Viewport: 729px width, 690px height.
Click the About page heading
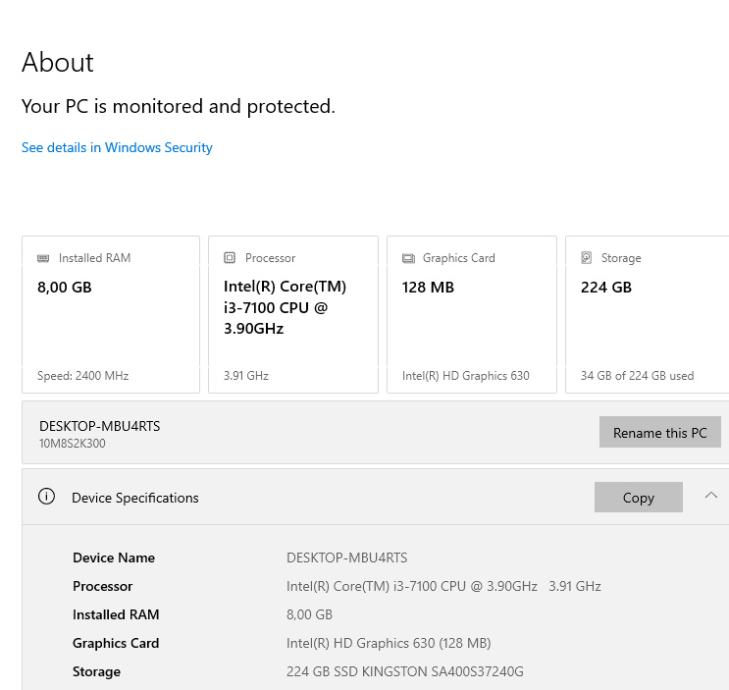click(57, 62)
